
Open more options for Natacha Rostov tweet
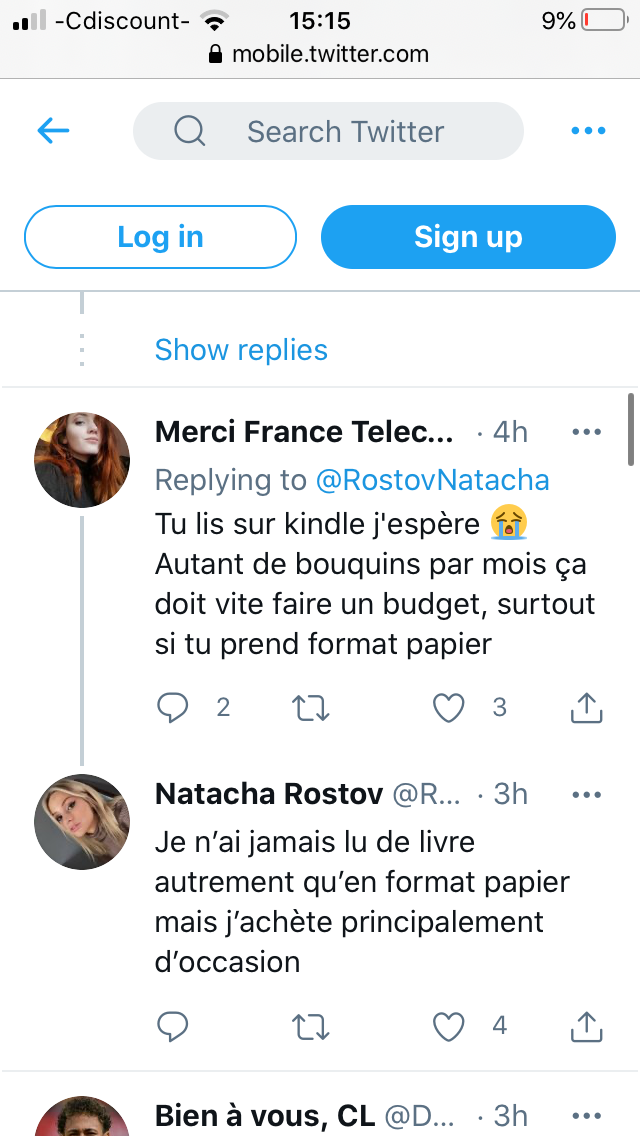pos(586,794)
